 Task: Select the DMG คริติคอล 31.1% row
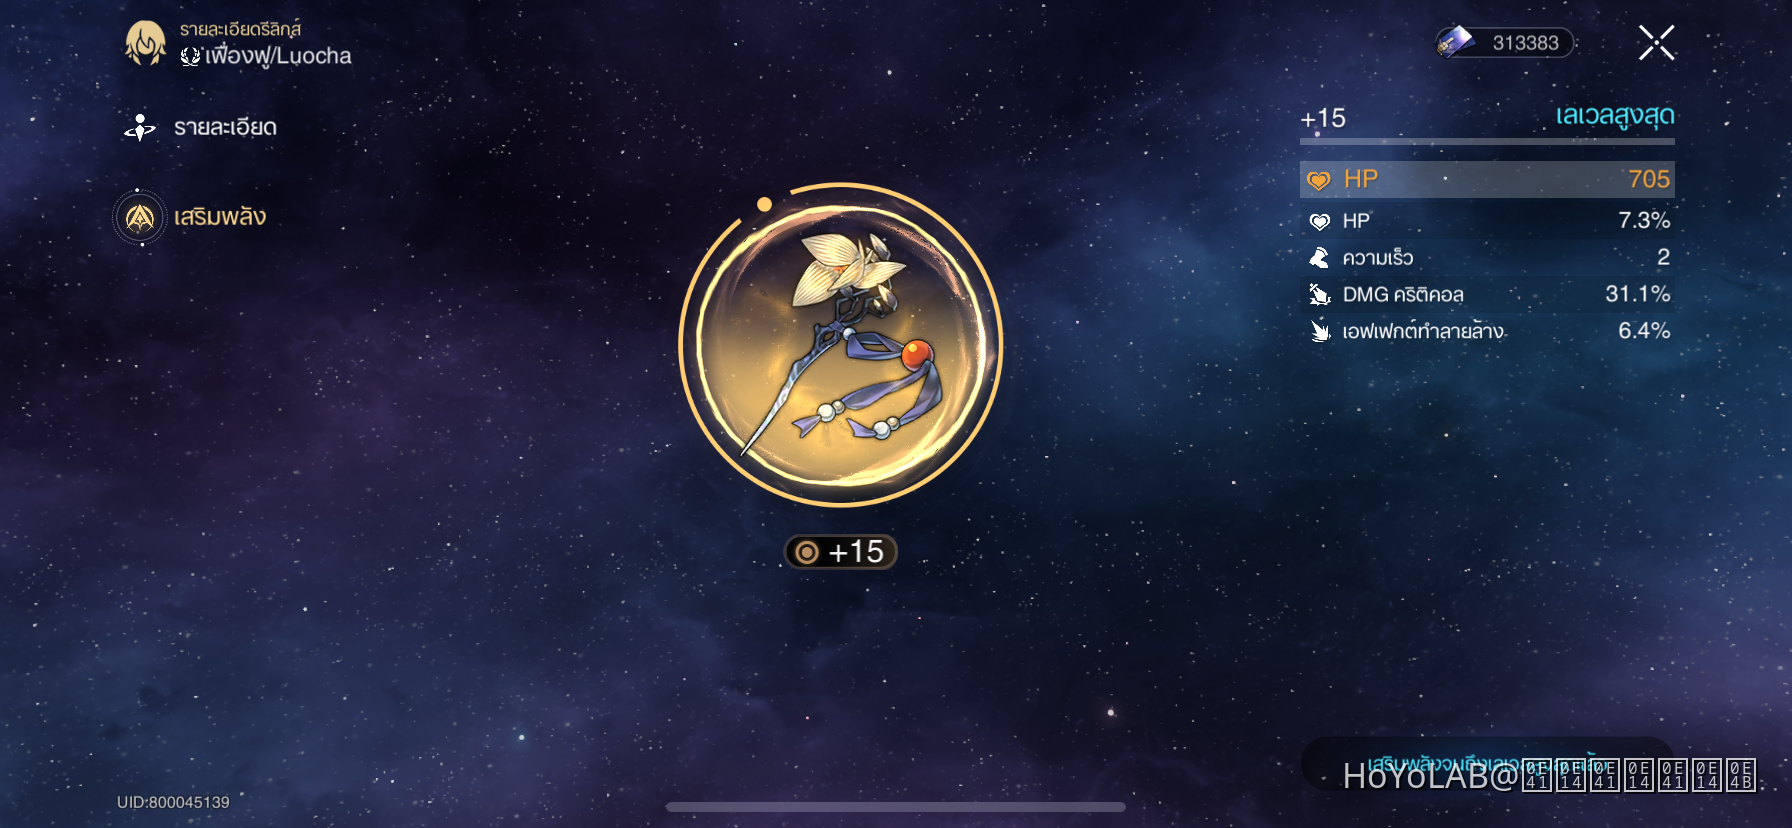click(1487, 294)
